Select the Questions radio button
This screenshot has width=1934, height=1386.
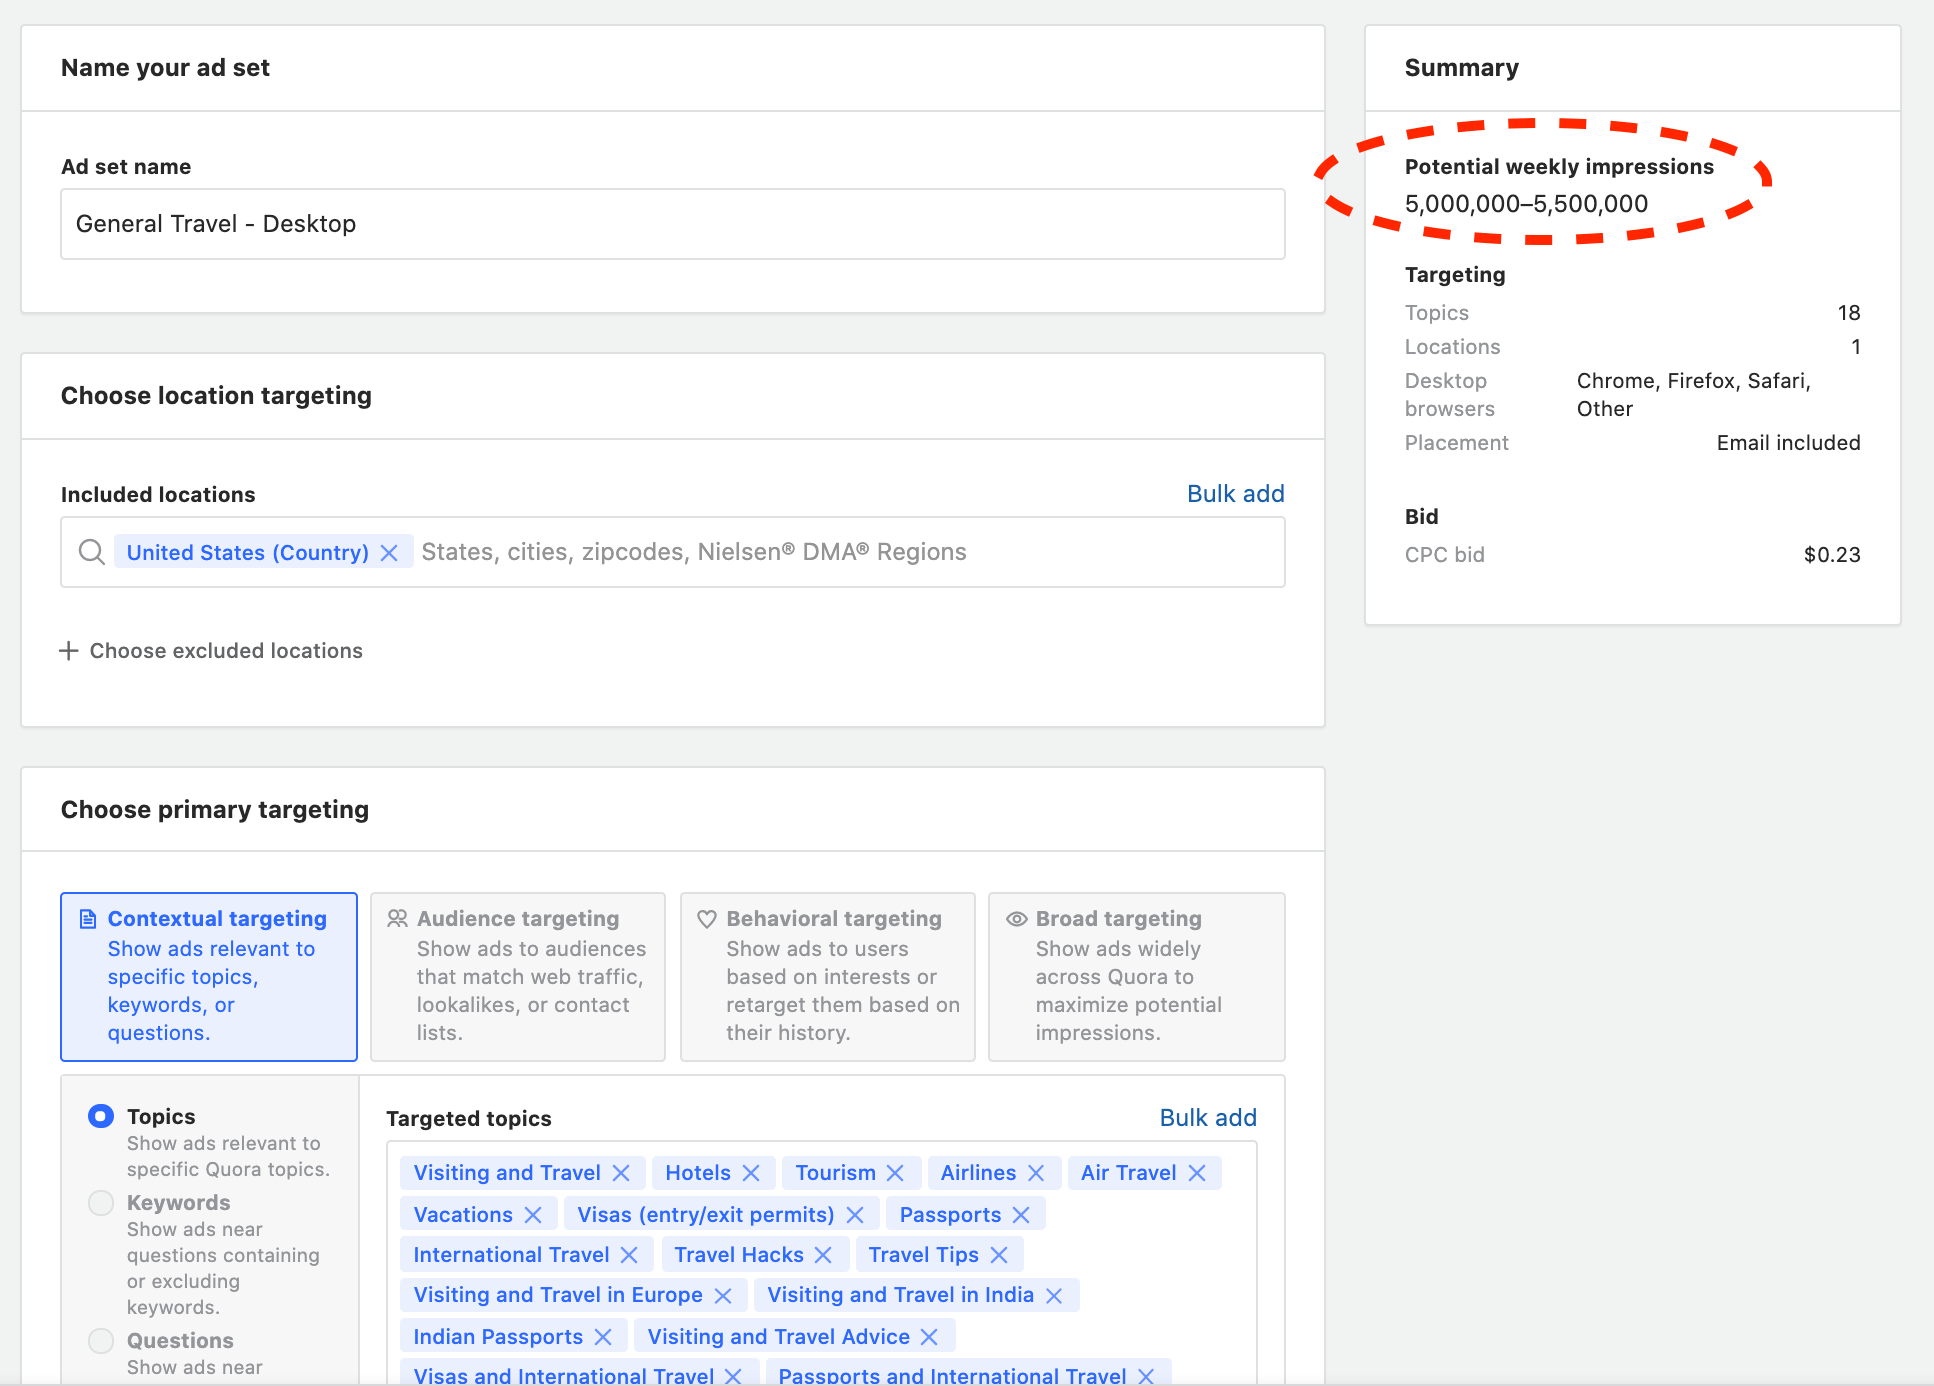[101, 1340]
